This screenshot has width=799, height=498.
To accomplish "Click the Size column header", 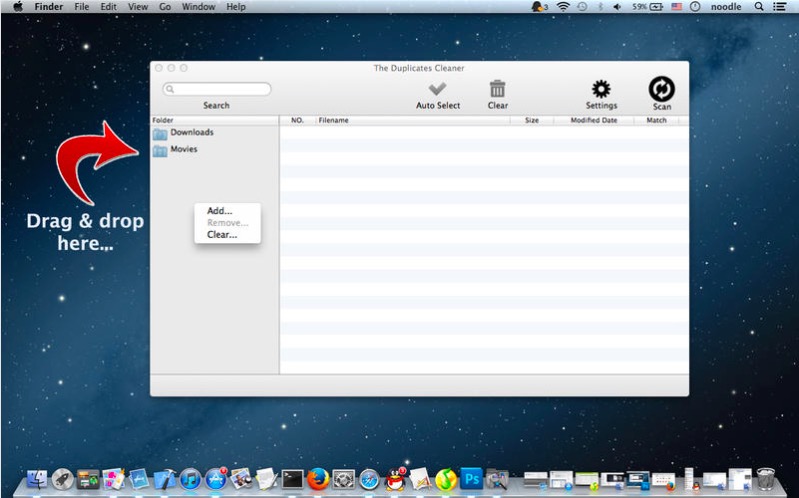I will tap(532, 120).
